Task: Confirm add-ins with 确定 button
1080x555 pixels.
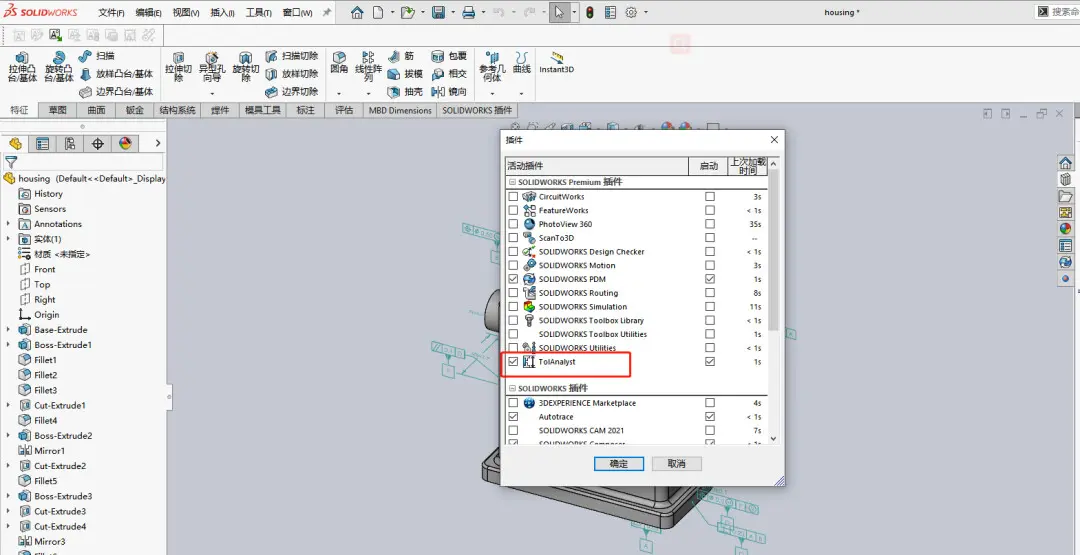Action: pyautogui.click(x=619, y=463)
